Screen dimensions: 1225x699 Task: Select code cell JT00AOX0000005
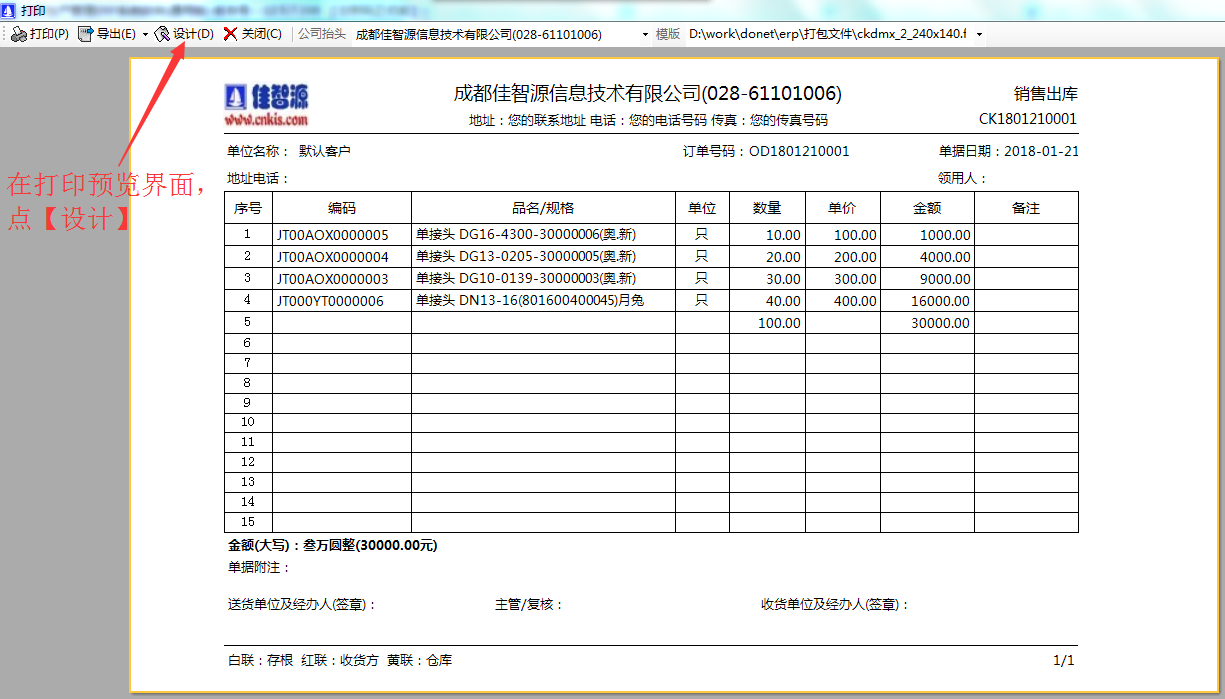332,235
